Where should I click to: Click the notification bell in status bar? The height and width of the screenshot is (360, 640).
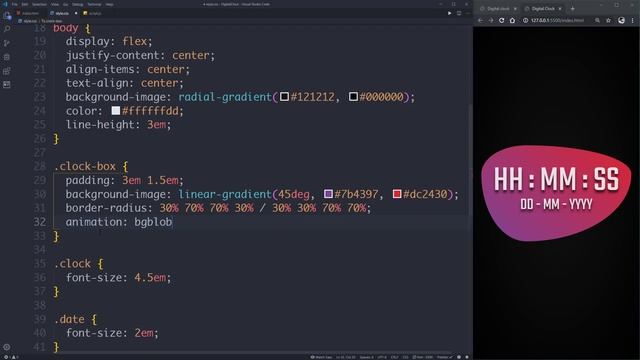(x=467, y=357)
